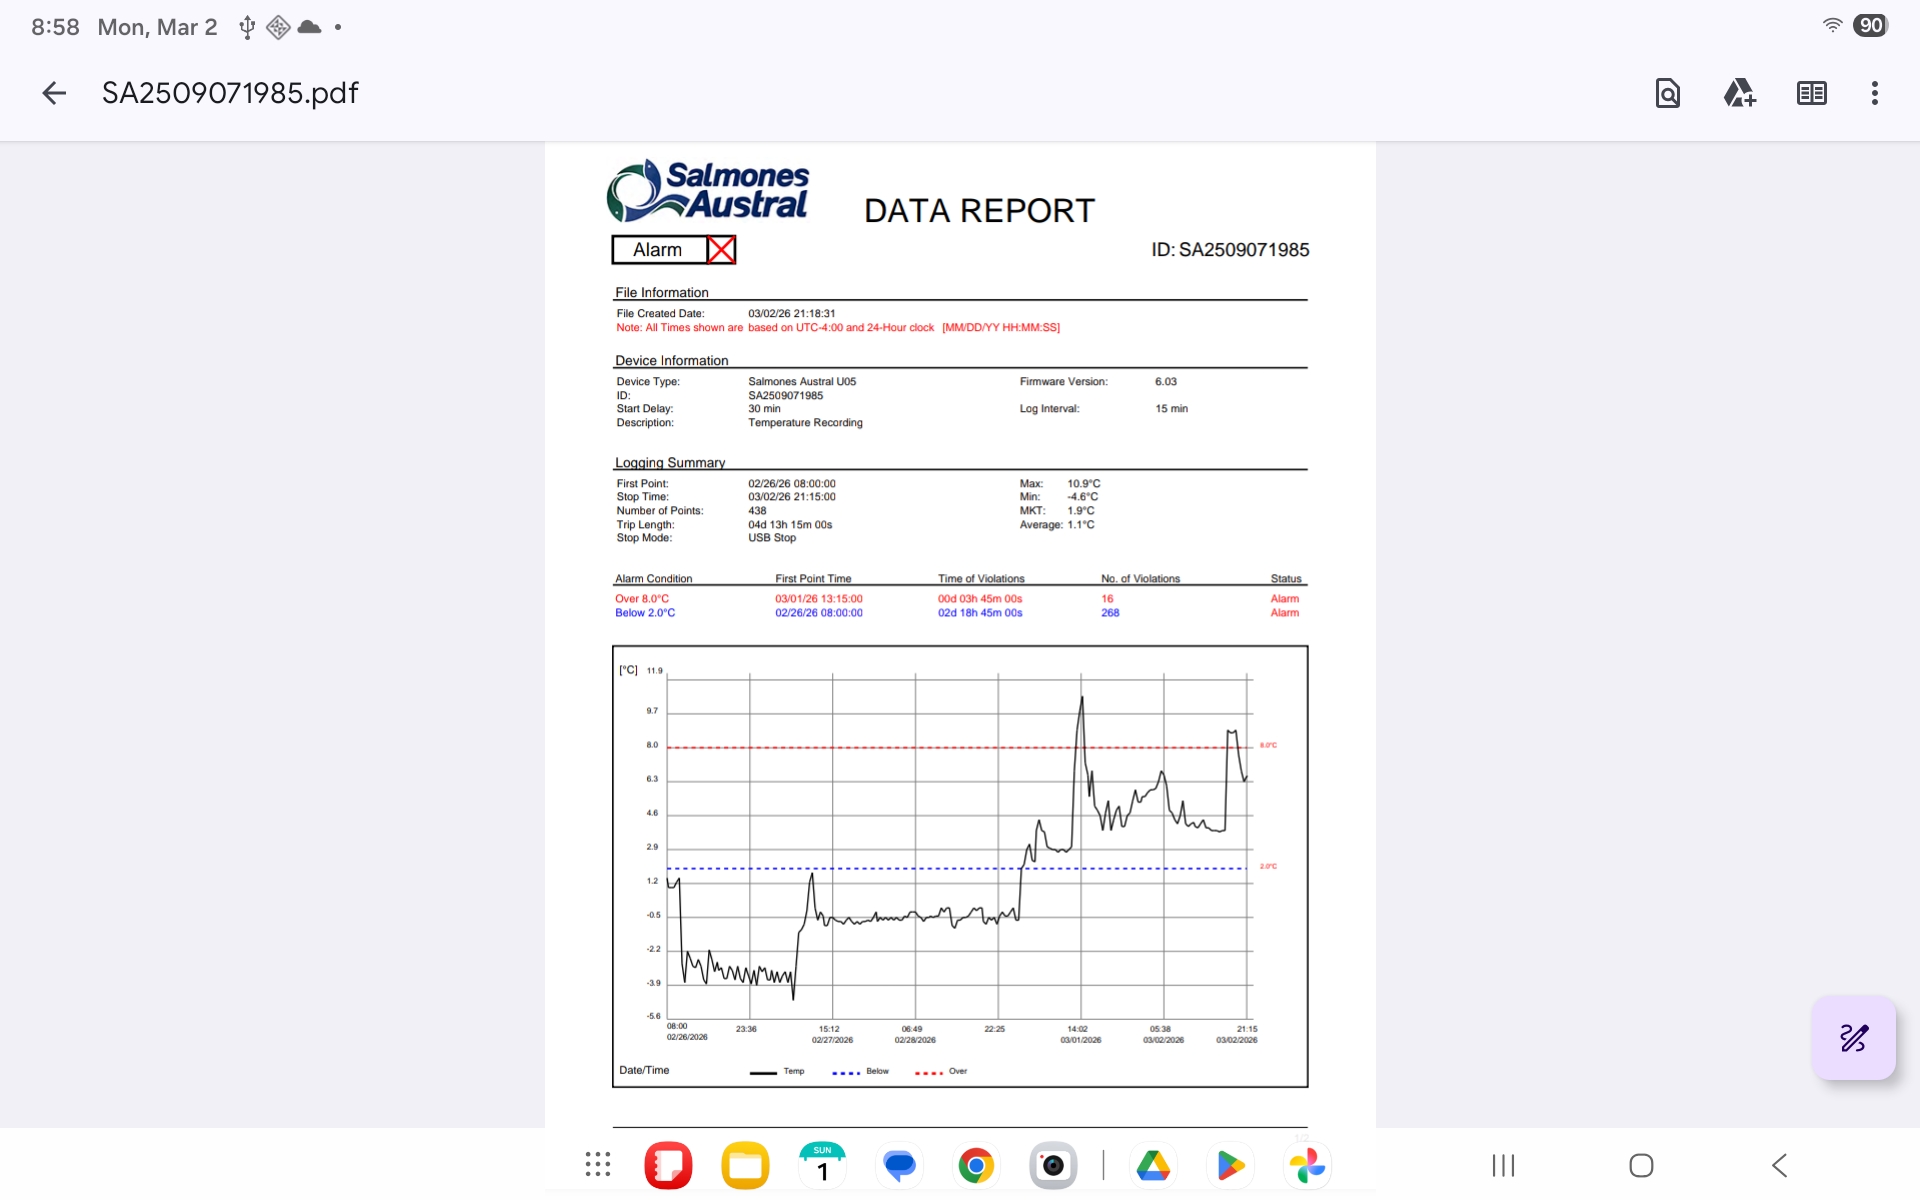Open the Camera app in taskbar
1920x1200 pixels.
click(1053, 1165)
